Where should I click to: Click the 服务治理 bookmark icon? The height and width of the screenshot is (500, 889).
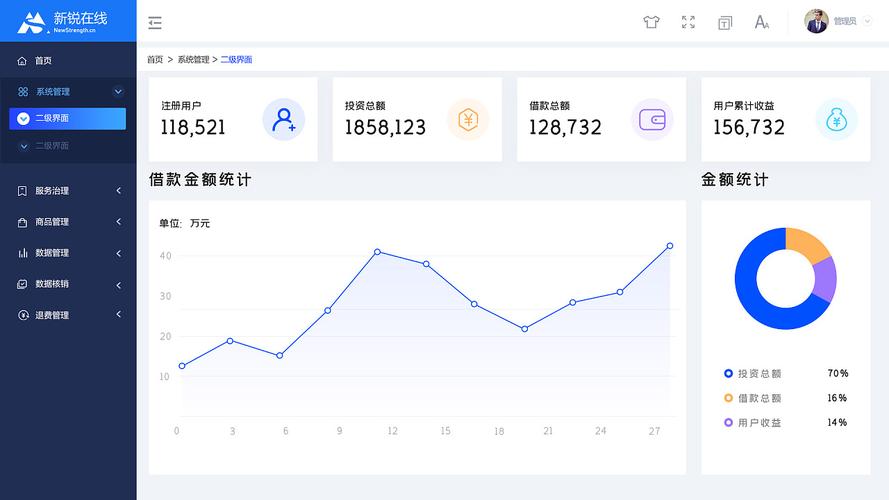click(22, 190)
